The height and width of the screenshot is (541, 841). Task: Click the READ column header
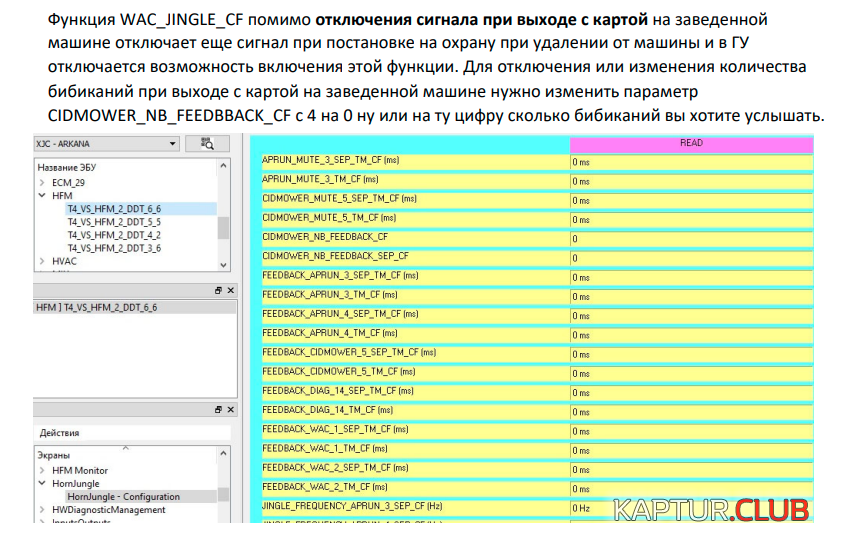pyautogui.click(x=690, y=144)
